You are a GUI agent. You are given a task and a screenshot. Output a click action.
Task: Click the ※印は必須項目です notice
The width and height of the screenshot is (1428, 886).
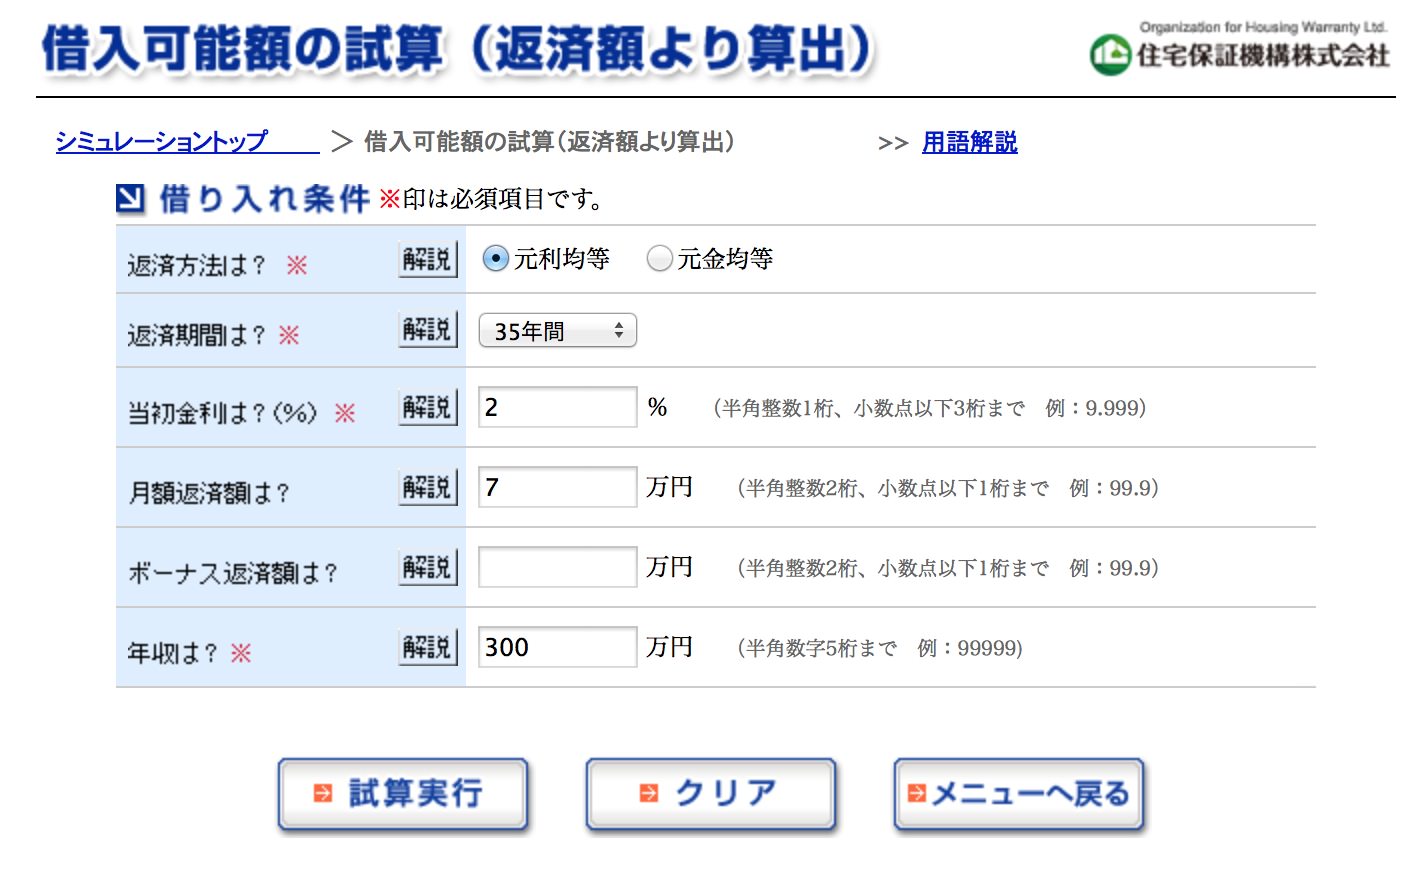pos(492,199)
